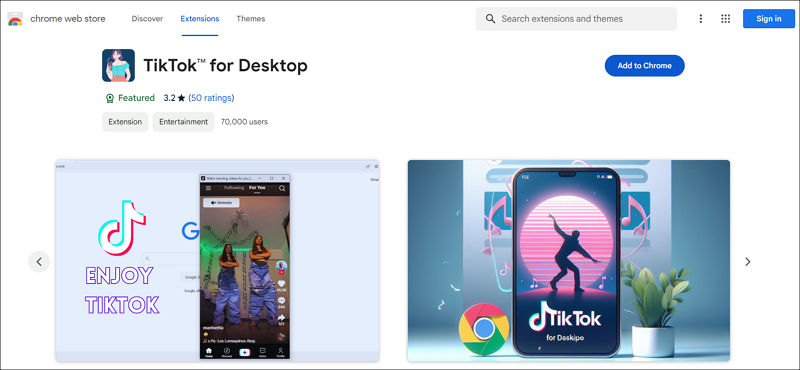Go to next screenshot with right arrow
Image resolution: width=800 pixels, height=370 pixels.
pyautogui.click(x=747, y=262)
